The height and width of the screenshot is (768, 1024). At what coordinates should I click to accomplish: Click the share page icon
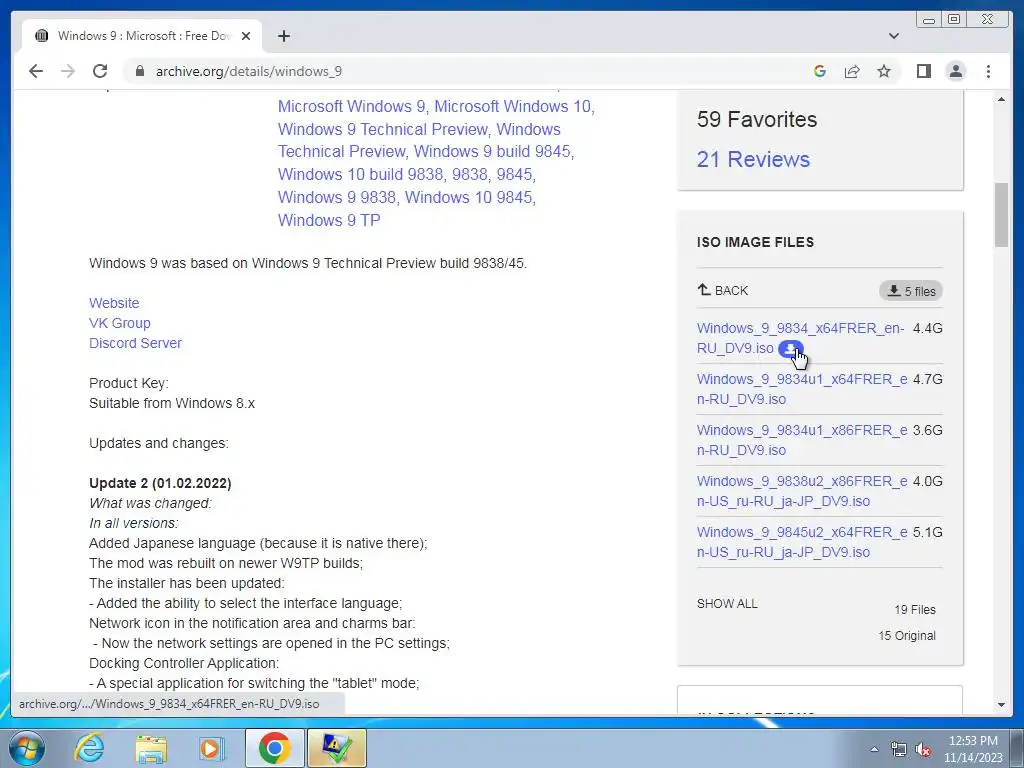[852, 71]
